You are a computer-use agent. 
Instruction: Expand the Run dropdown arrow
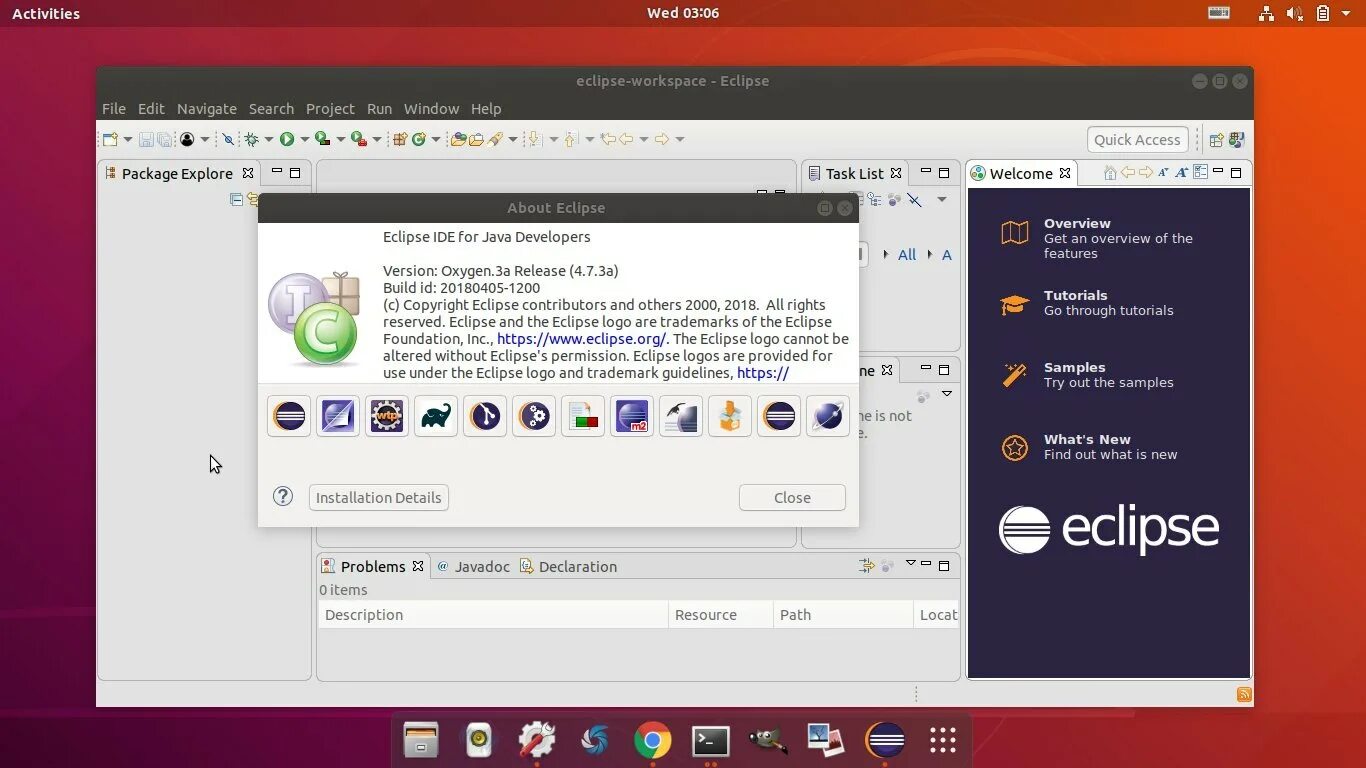tap(304, 139)
